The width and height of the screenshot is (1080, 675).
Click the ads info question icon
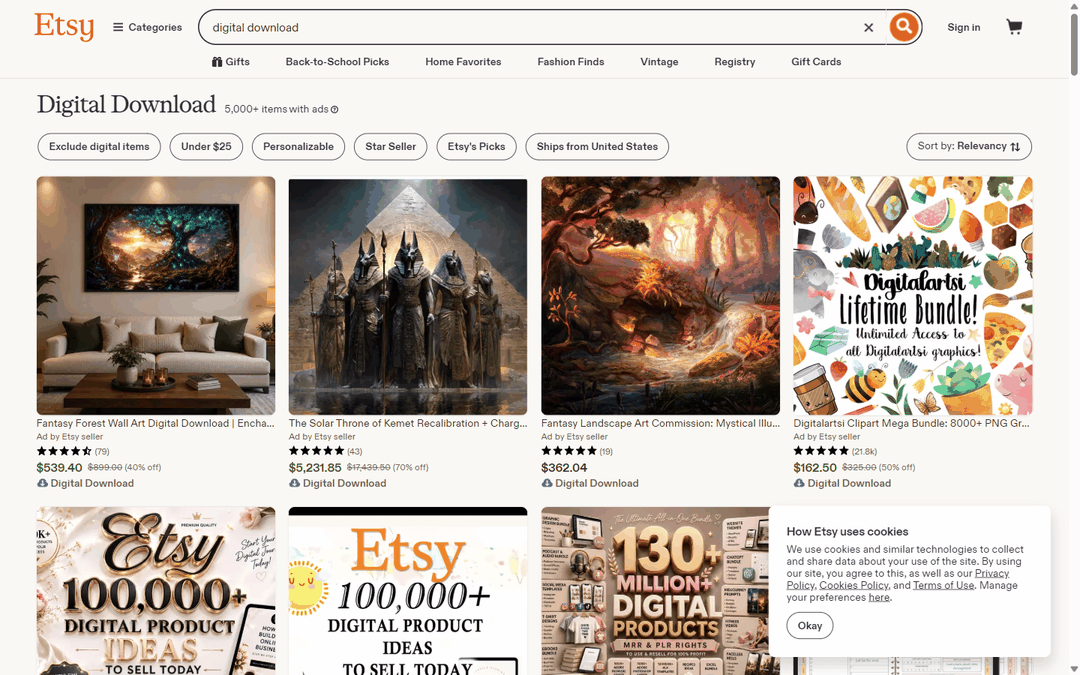(x=335, y=110)
